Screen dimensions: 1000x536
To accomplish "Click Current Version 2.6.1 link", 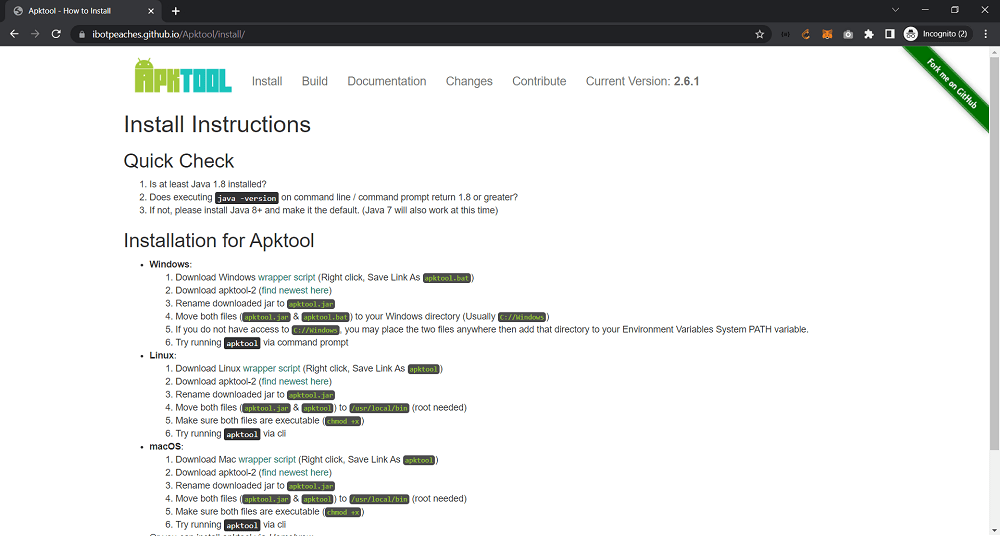I will click(x=642, y=81).
